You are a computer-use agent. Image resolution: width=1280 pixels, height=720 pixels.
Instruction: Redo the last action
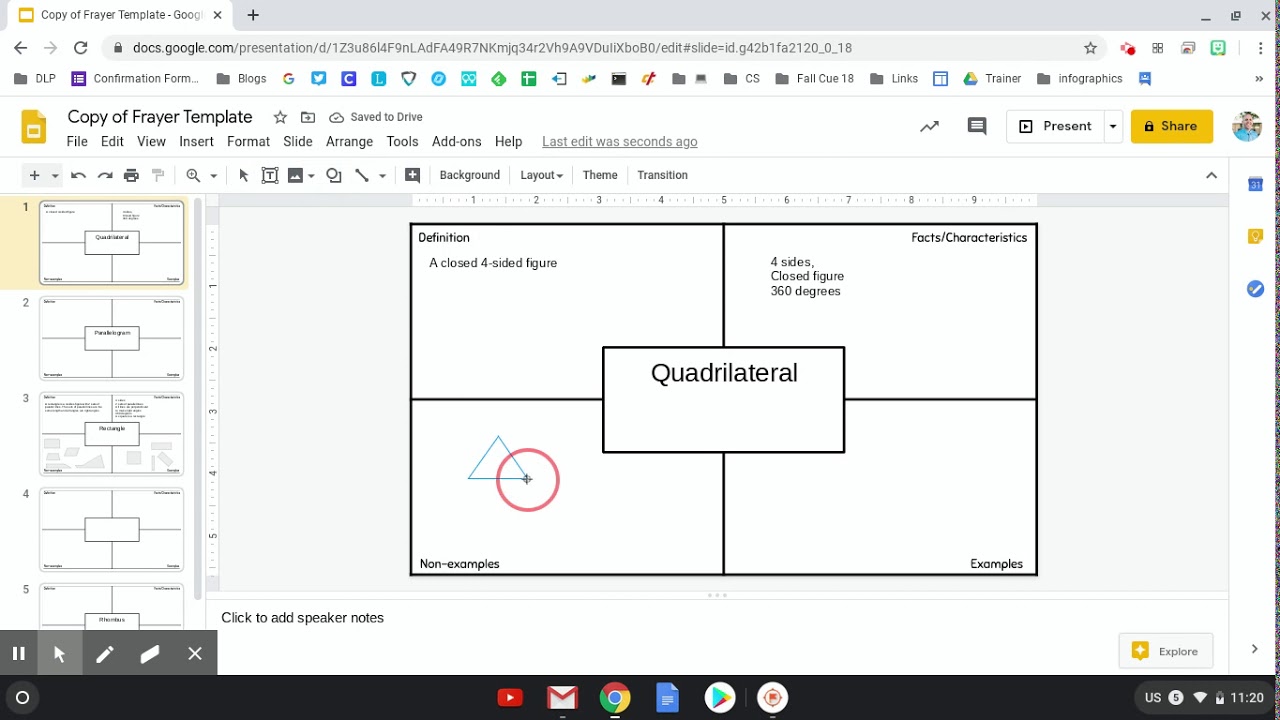click(104, 175)
